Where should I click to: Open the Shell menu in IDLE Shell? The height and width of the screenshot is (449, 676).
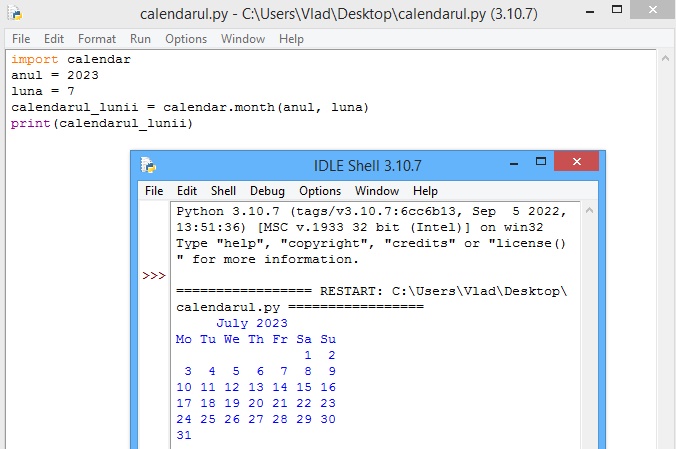(x=223, y=191)
